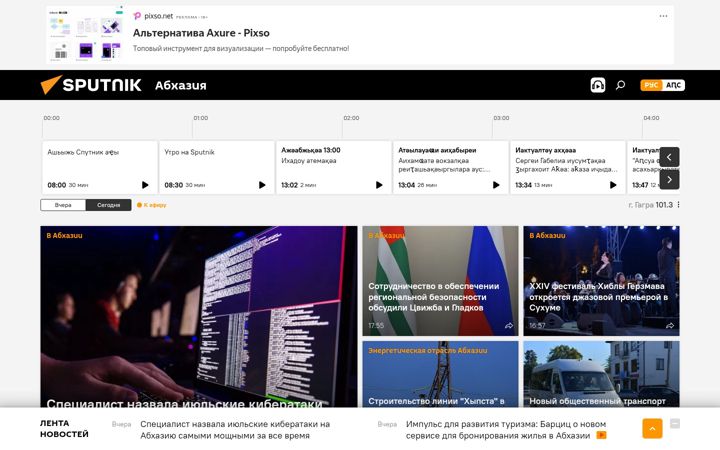Screen dimensions: 720x450
Task: Play the 13:34 Иактуалтәу аҳәаа program
Action: click(613, 185)
